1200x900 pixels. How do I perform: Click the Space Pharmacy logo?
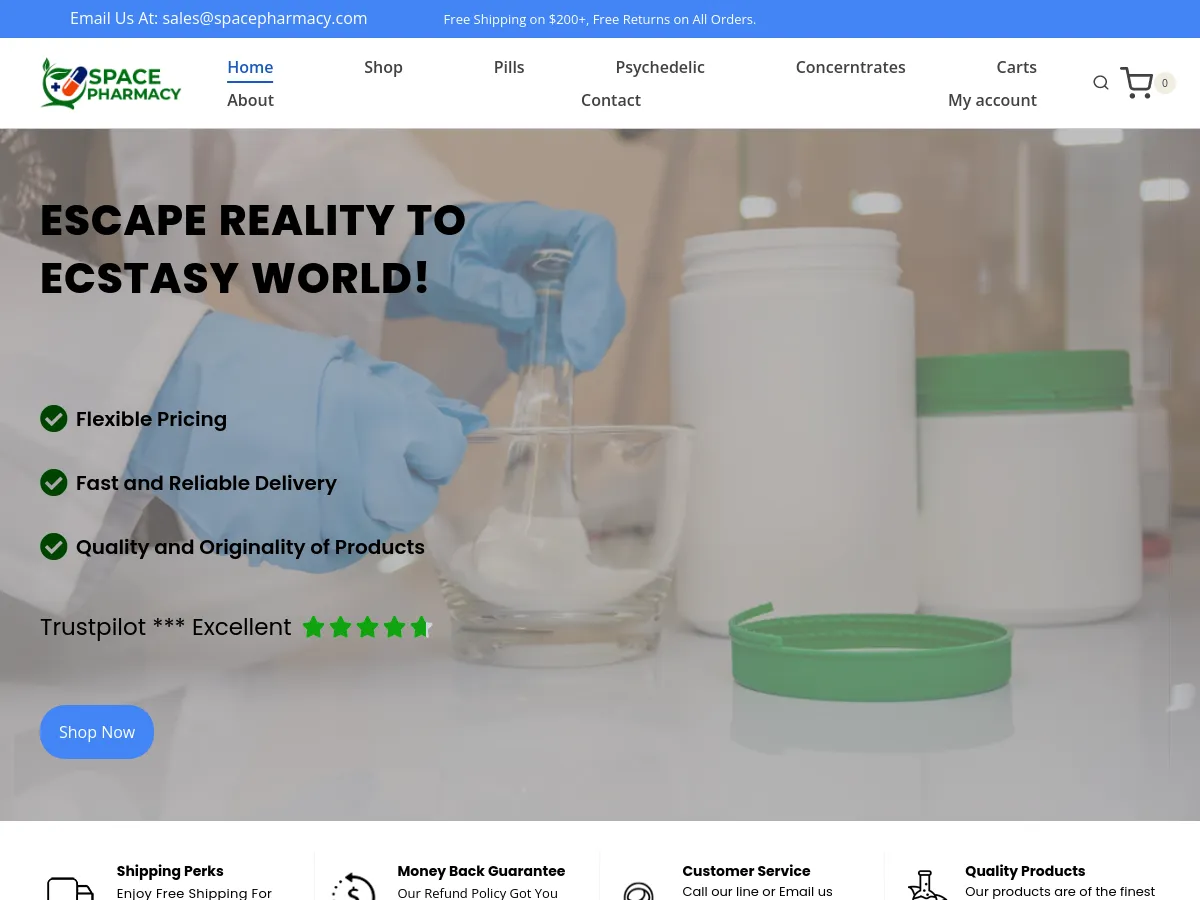point(110,83)
